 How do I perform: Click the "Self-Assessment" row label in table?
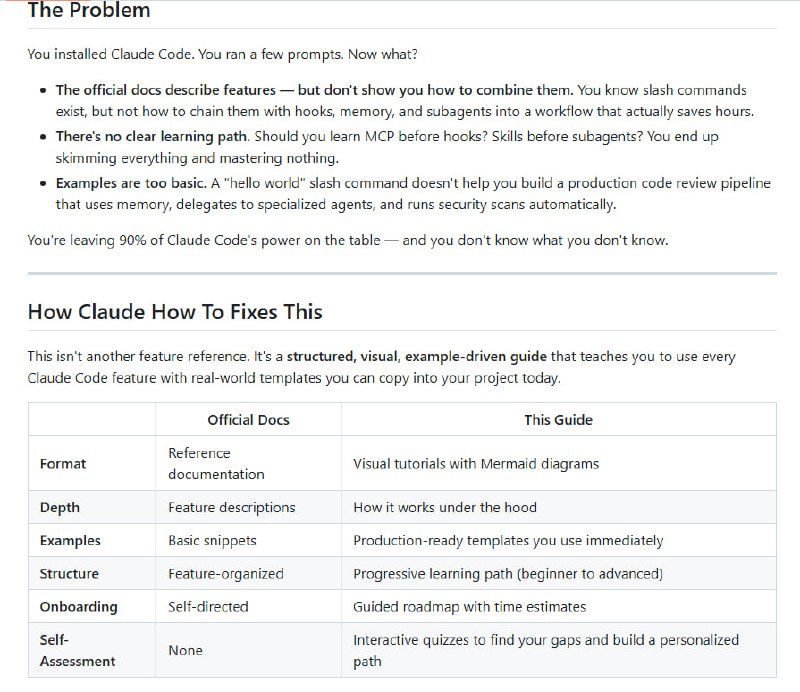(x=77, y=650)
